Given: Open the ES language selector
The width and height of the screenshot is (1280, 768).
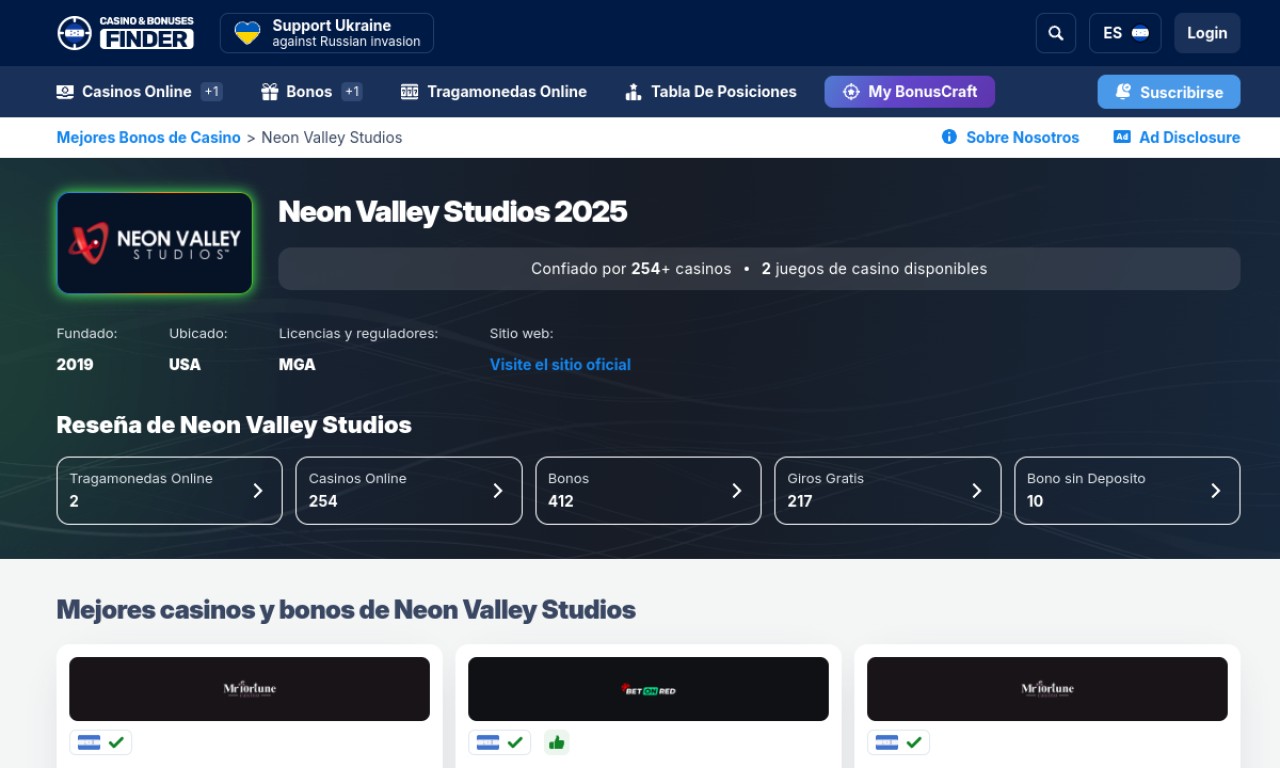Looking at the screenshot, I should (x=1124, y=33).
